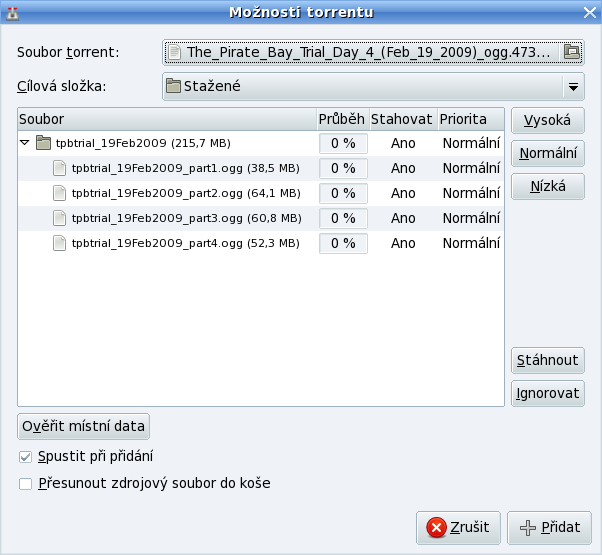Set priority with Vysoká button
This screenshot has height=555, width=602.
(548, 121)
